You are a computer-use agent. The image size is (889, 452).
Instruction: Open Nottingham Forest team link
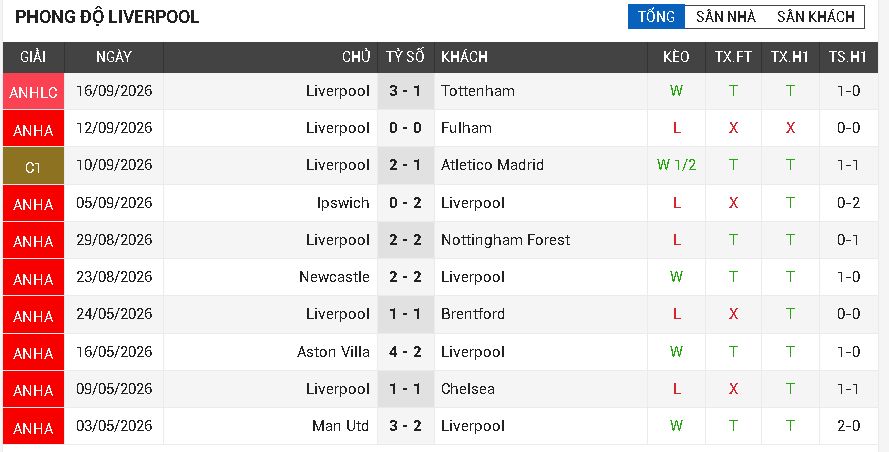(506, 240)
